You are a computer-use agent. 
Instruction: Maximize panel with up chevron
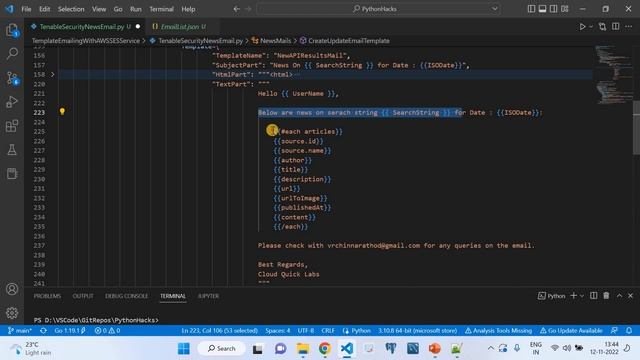pyautogui.click(x=619, y=296)
